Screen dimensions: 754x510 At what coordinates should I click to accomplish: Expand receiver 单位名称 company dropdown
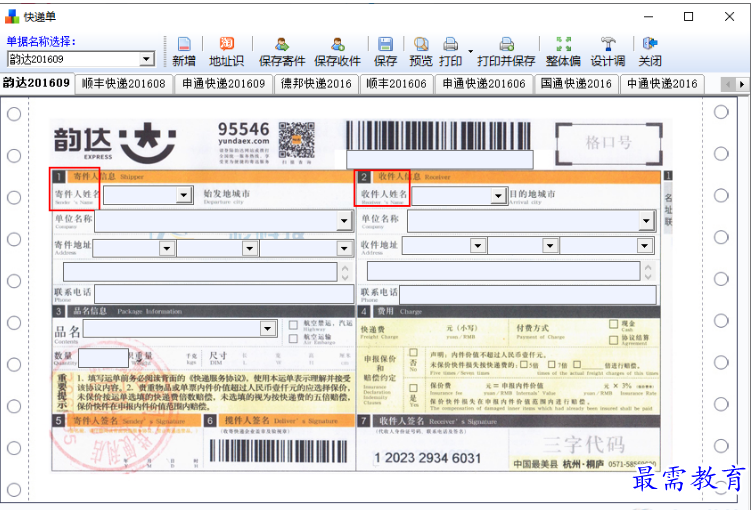click(646, 221)
